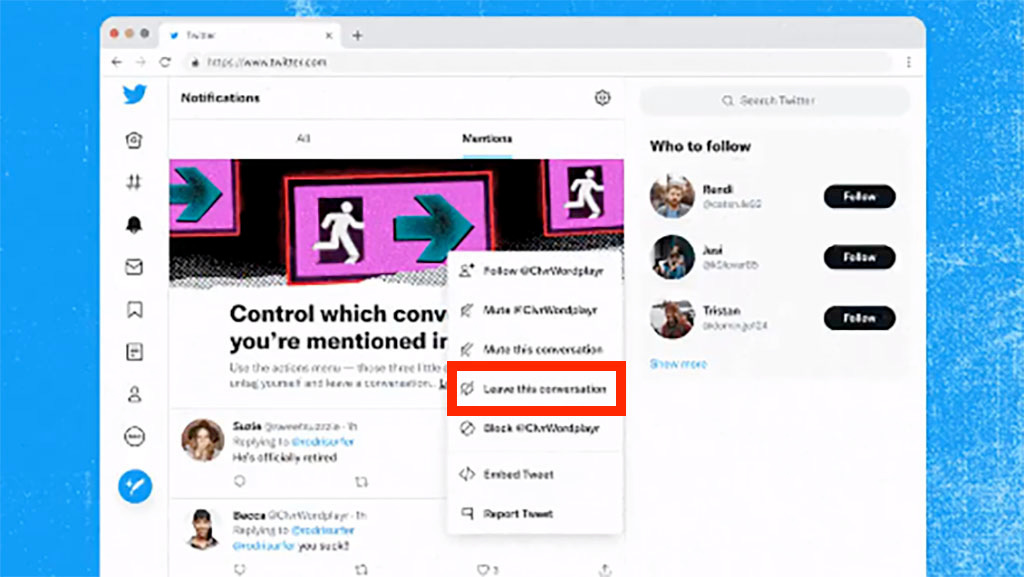Follow Tristan in Who to follow
This screenshot has height=577, width=1024.
859,318
